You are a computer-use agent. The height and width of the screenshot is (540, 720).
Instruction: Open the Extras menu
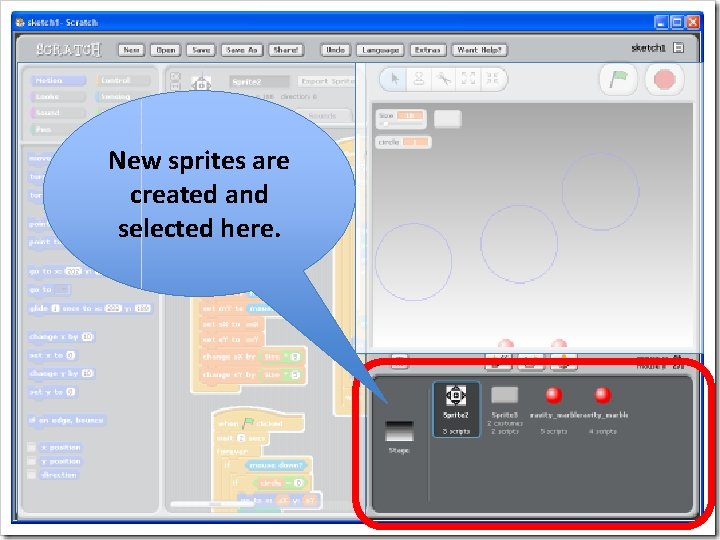coord(428,50)
